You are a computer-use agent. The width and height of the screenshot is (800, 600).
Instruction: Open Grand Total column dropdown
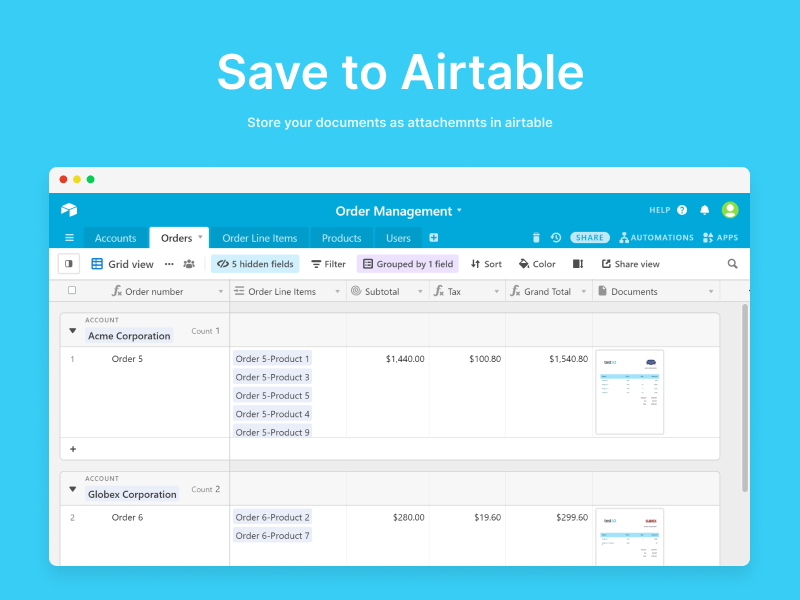point(584,292)
